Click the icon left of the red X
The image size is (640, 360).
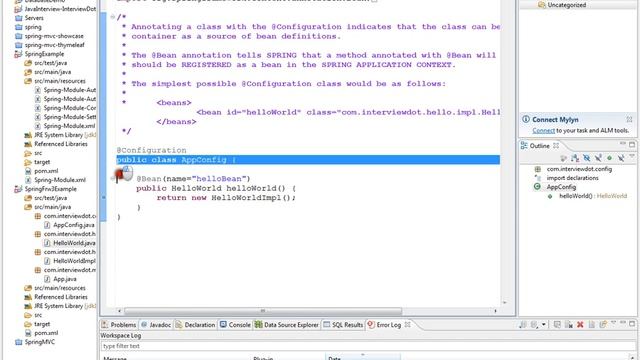[x=569, y=325]
